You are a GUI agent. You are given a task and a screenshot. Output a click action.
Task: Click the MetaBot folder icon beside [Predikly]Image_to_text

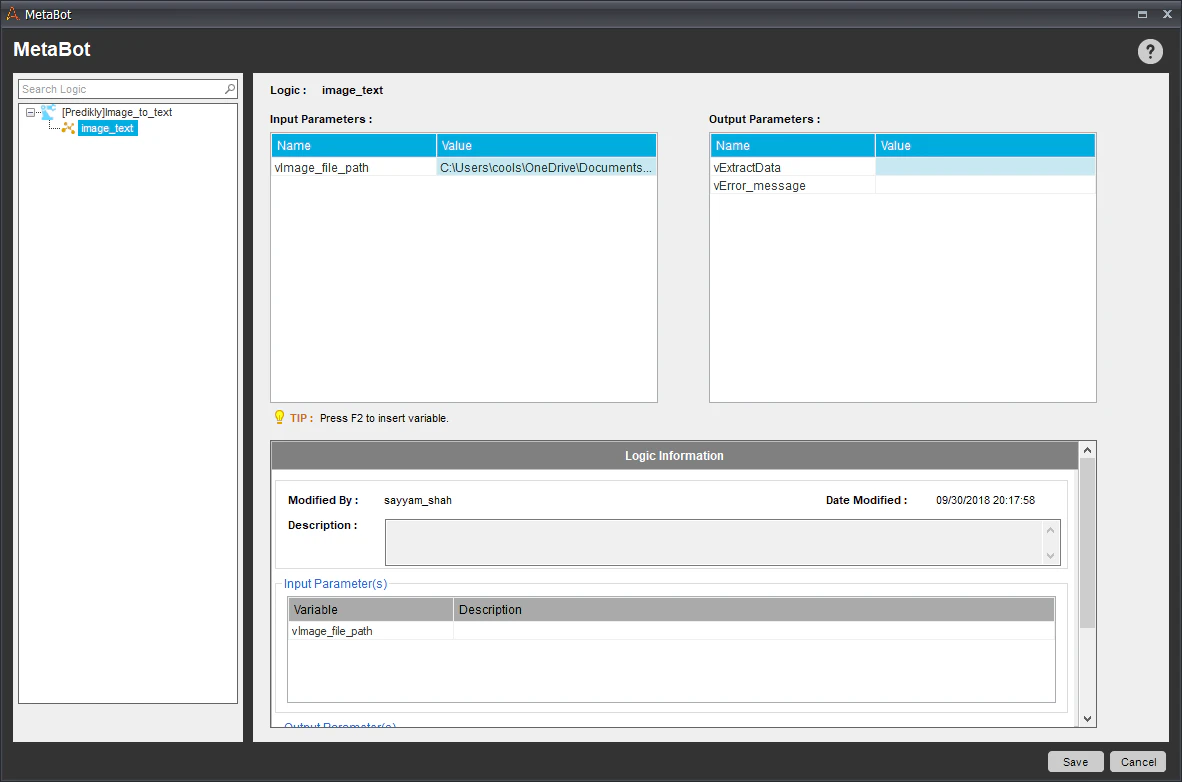click(x=48, y=112)
